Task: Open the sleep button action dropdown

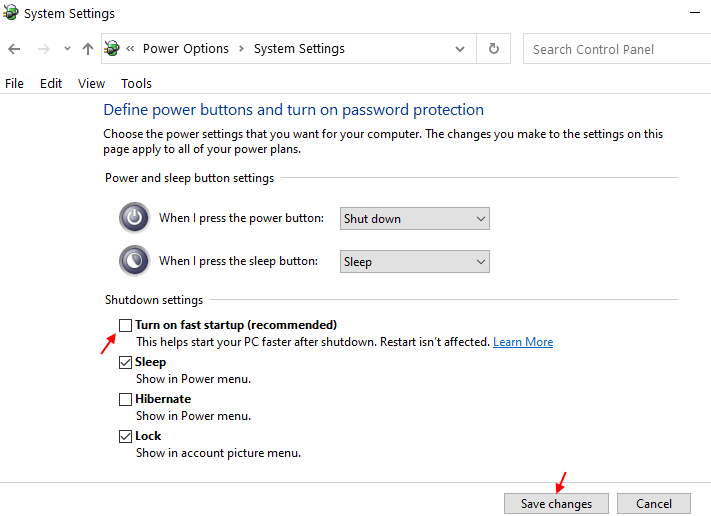Action: (415, 262)
